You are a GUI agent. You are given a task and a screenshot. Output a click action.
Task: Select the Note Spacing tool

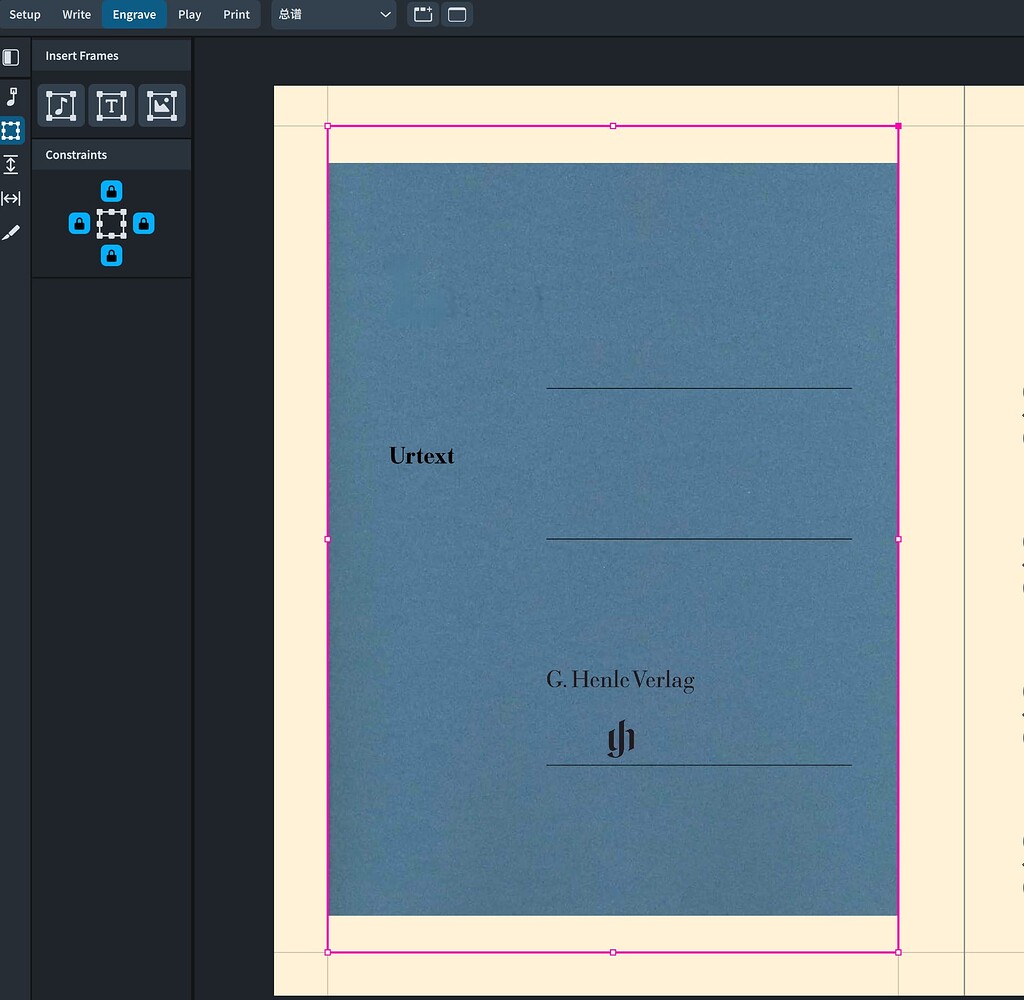(x=13, y=198)
